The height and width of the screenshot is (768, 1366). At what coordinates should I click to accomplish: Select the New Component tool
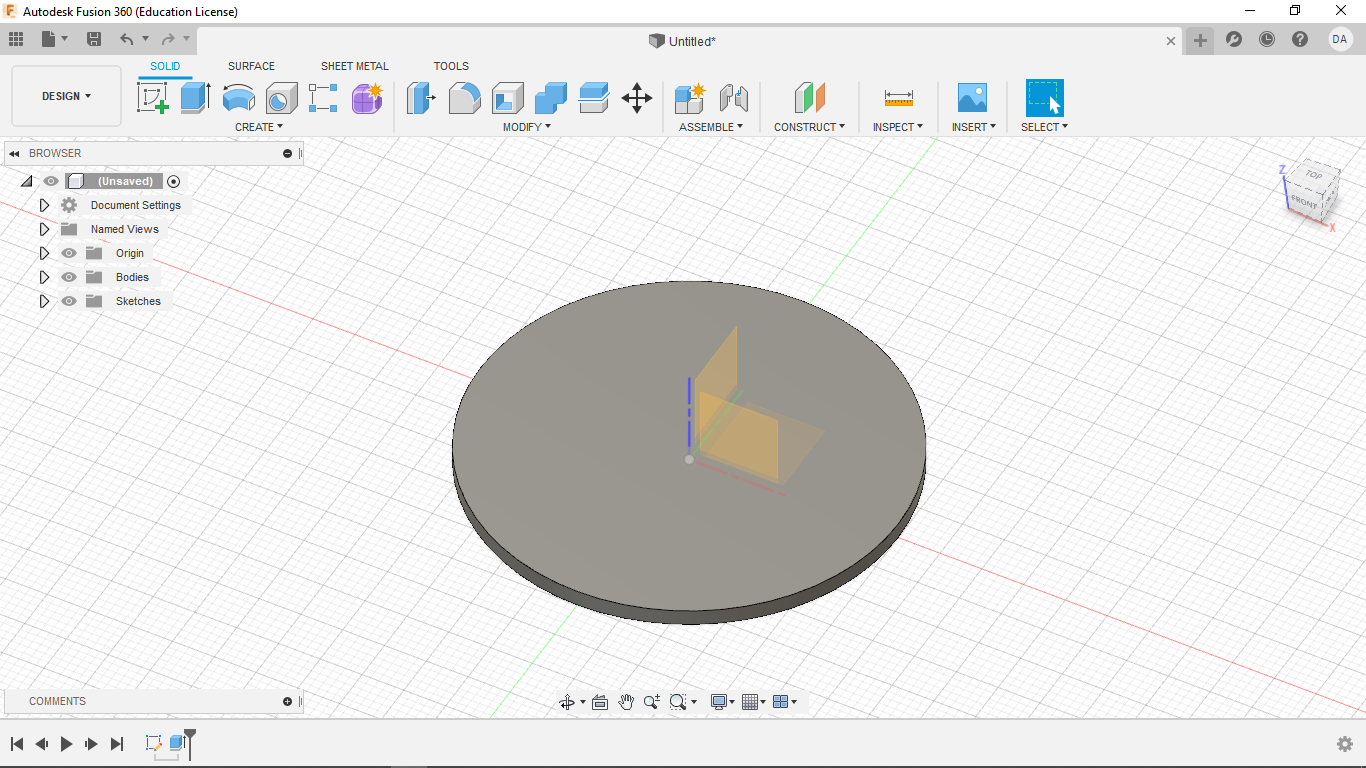[690, 98]
